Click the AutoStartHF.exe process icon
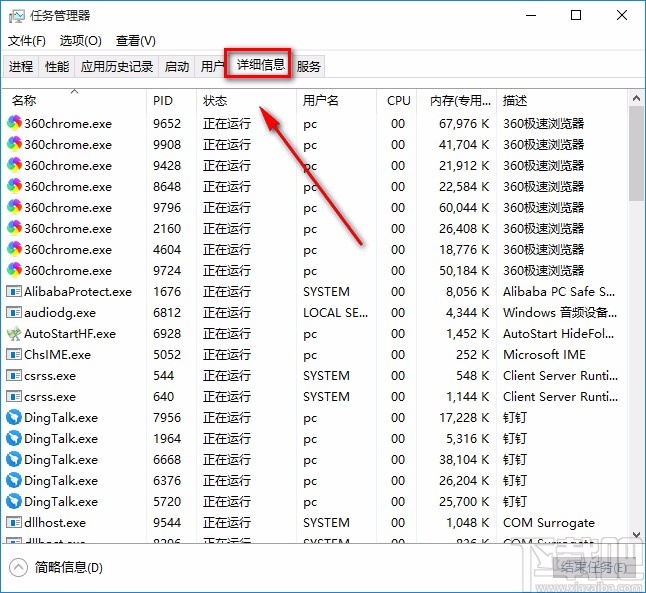Viewport: 646px width, 593px height. pyautogui.click(x=14, y=333)
